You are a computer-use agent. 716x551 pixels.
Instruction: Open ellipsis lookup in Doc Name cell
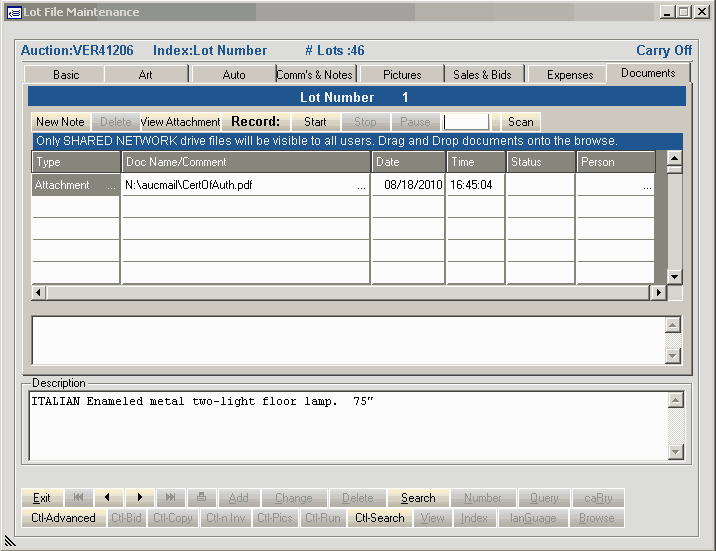(361, 186)
